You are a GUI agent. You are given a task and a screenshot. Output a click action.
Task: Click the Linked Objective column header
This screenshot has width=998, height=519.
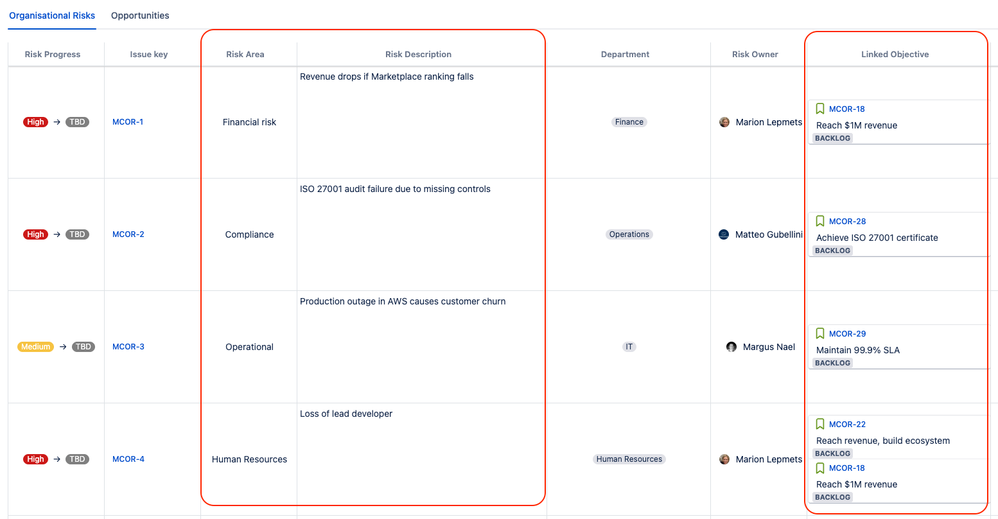(x=894, y=54)
